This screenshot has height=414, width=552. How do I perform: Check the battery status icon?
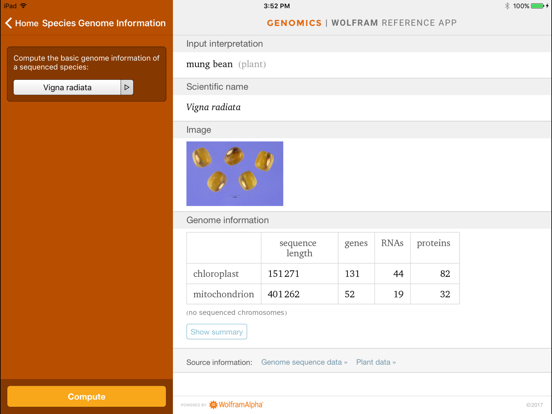pos(538,6)
